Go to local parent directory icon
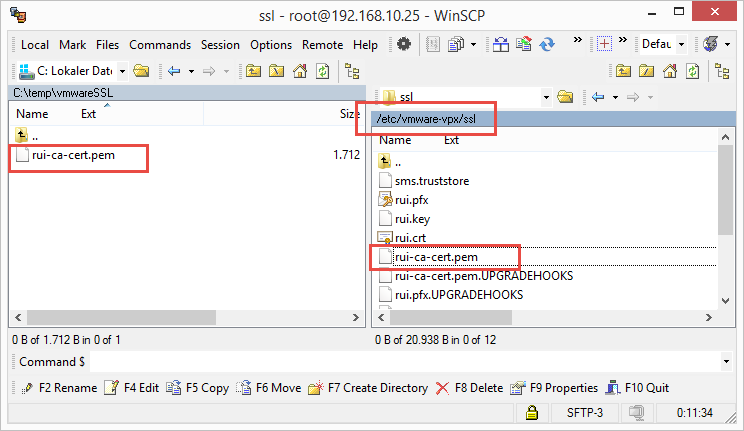744x431 pixels. click(253, 71)
